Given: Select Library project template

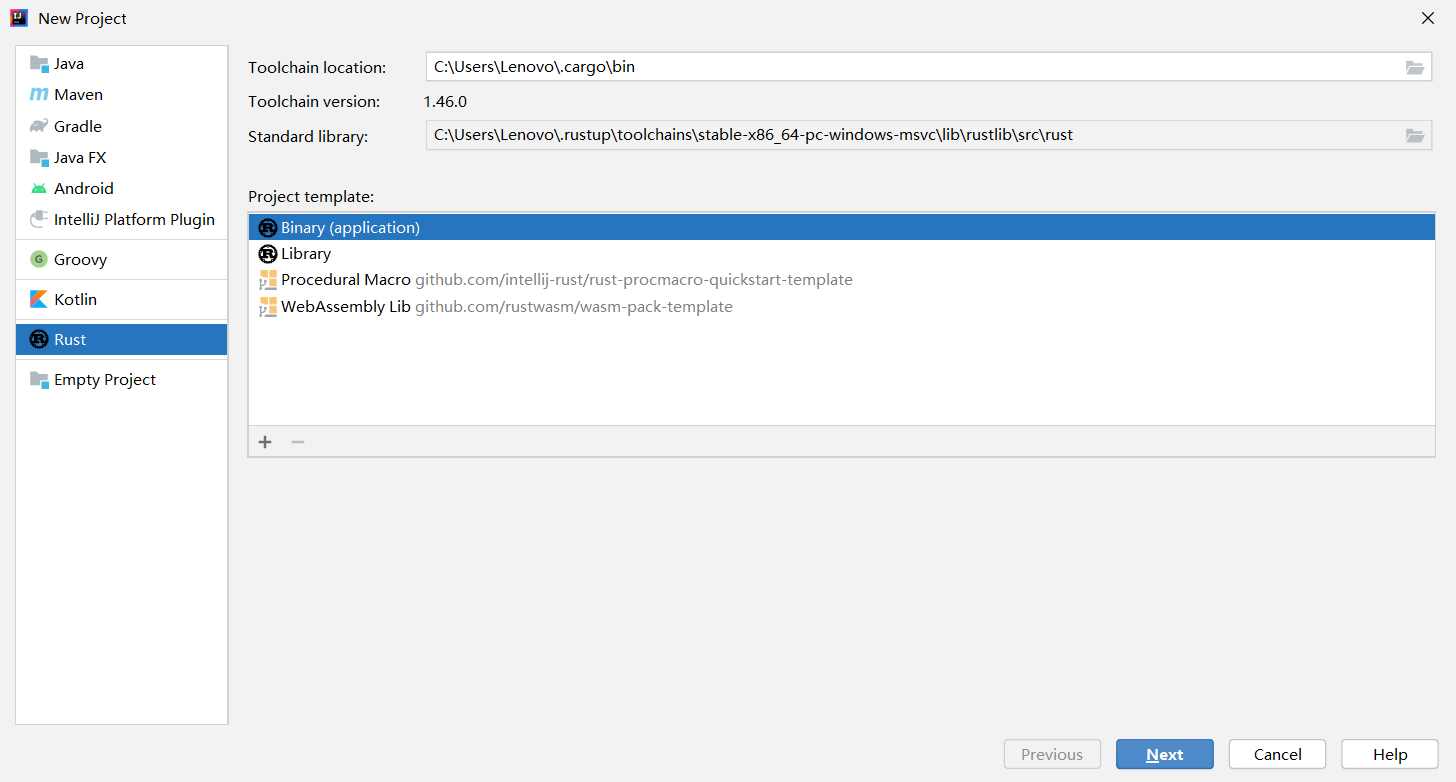Looking at the screenshot, I should (x=841, y=254).
